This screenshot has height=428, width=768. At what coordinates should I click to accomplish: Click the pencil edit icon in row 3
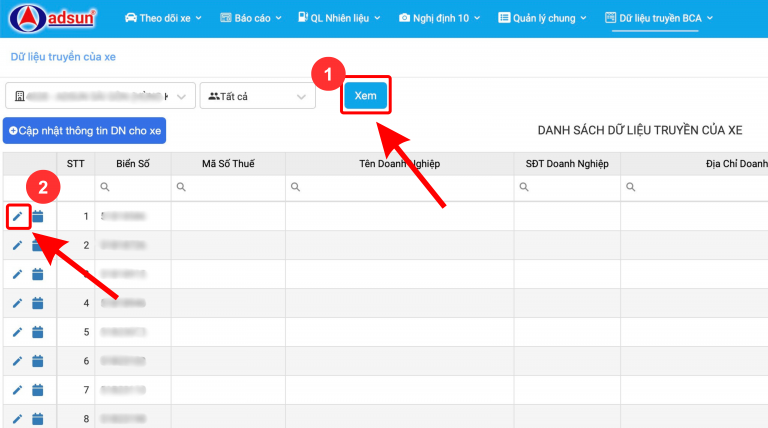[17, 274]
